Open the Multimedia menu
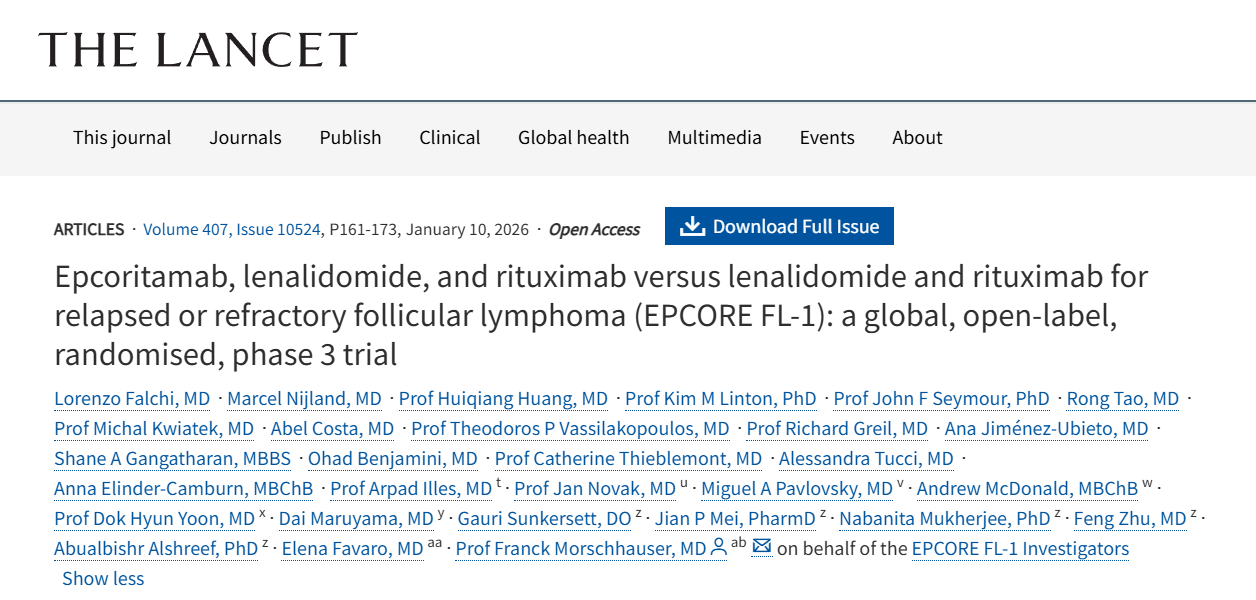 click(x=714, y=138)
